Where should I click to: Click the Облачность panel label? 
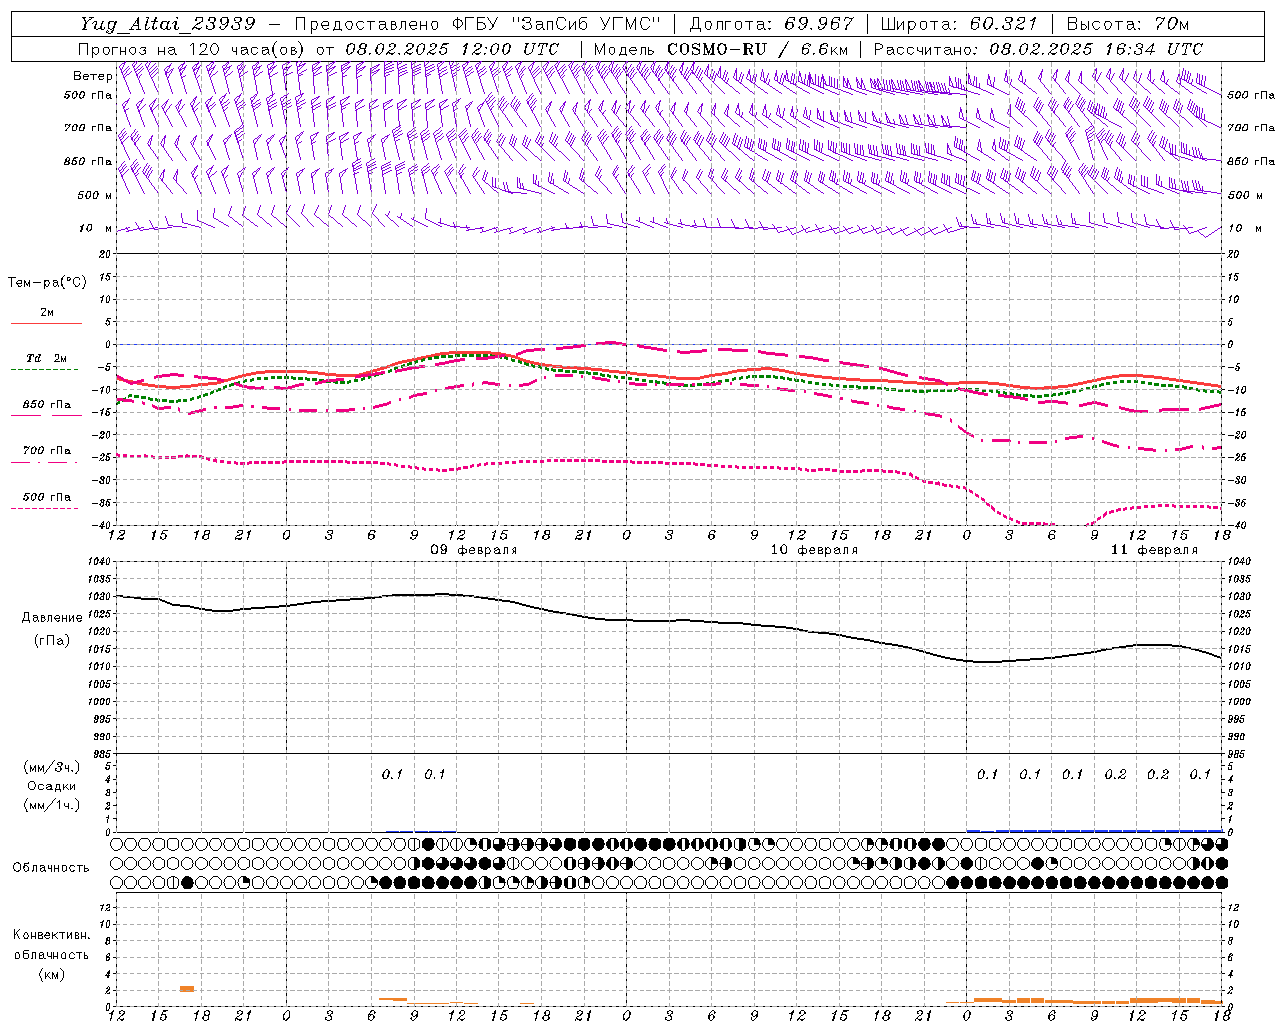(x=51, y=867)
